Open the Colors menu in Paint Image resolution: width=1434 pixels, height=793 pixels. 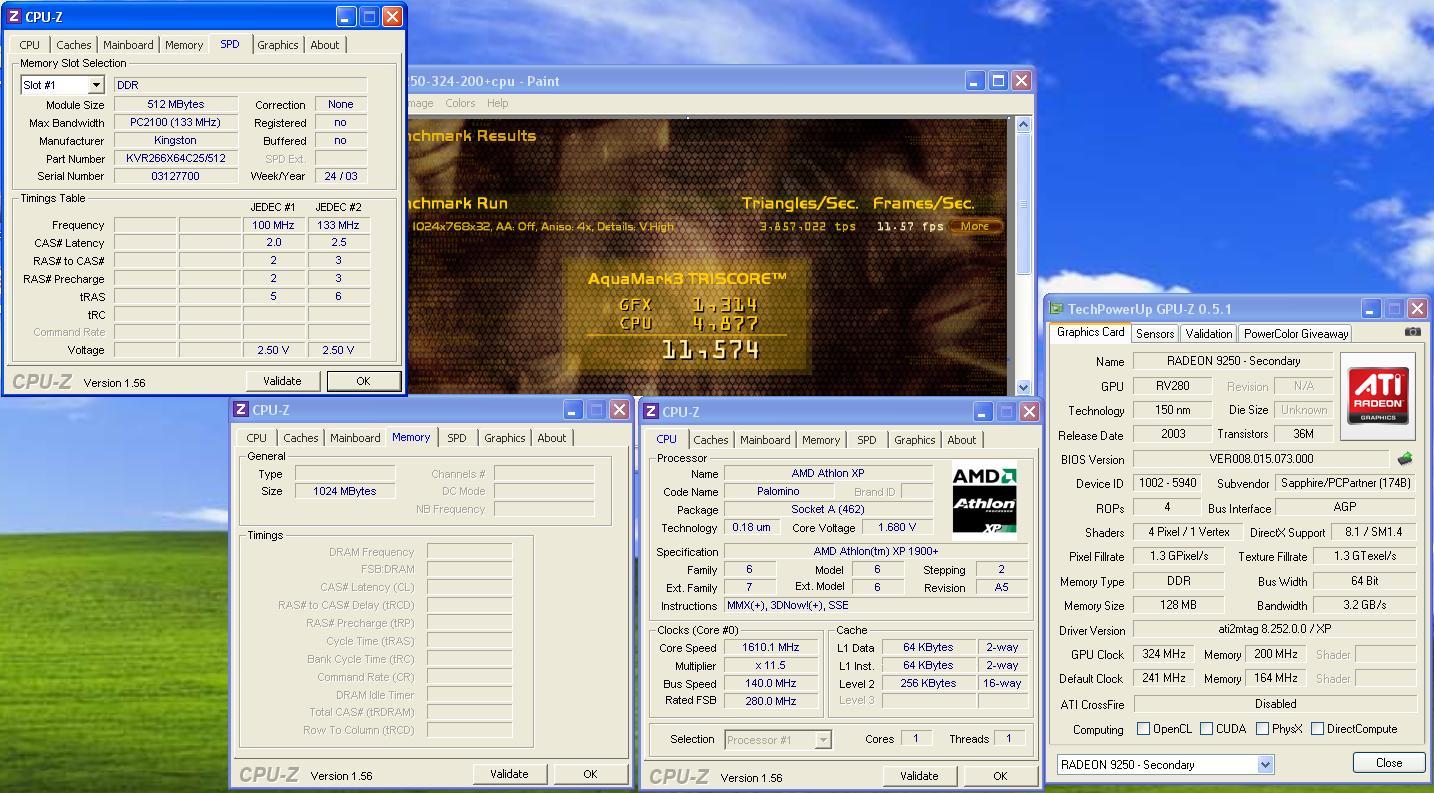tap(460, 103)
